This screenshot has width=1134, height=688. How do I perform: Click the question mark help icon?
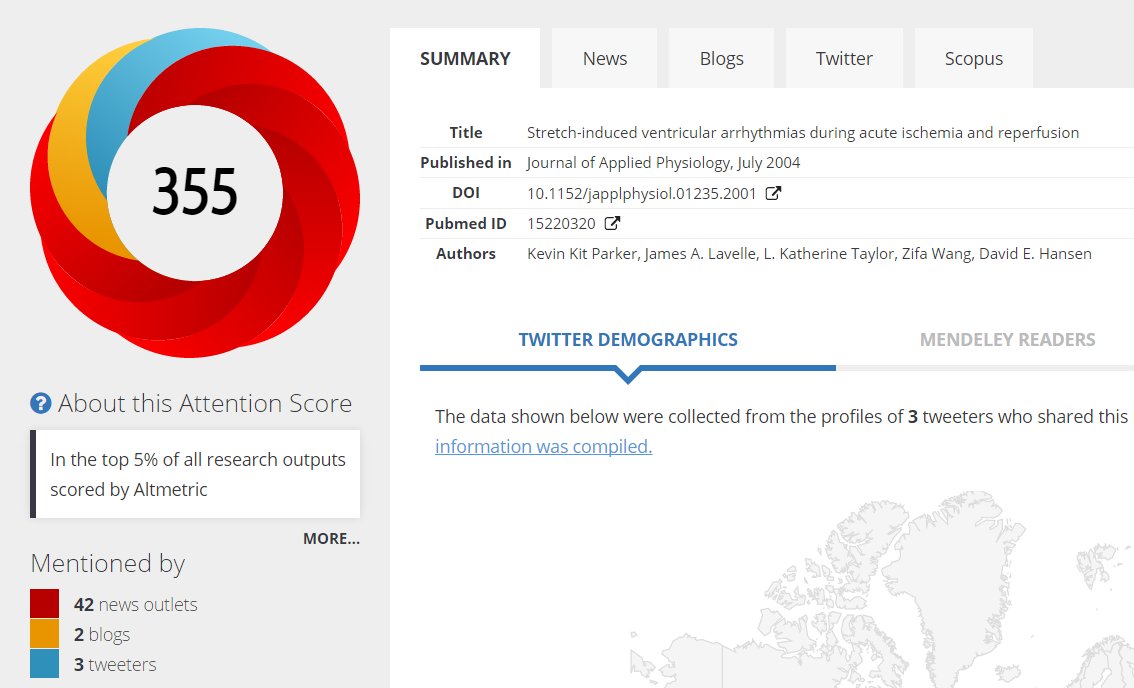[40, 403]
